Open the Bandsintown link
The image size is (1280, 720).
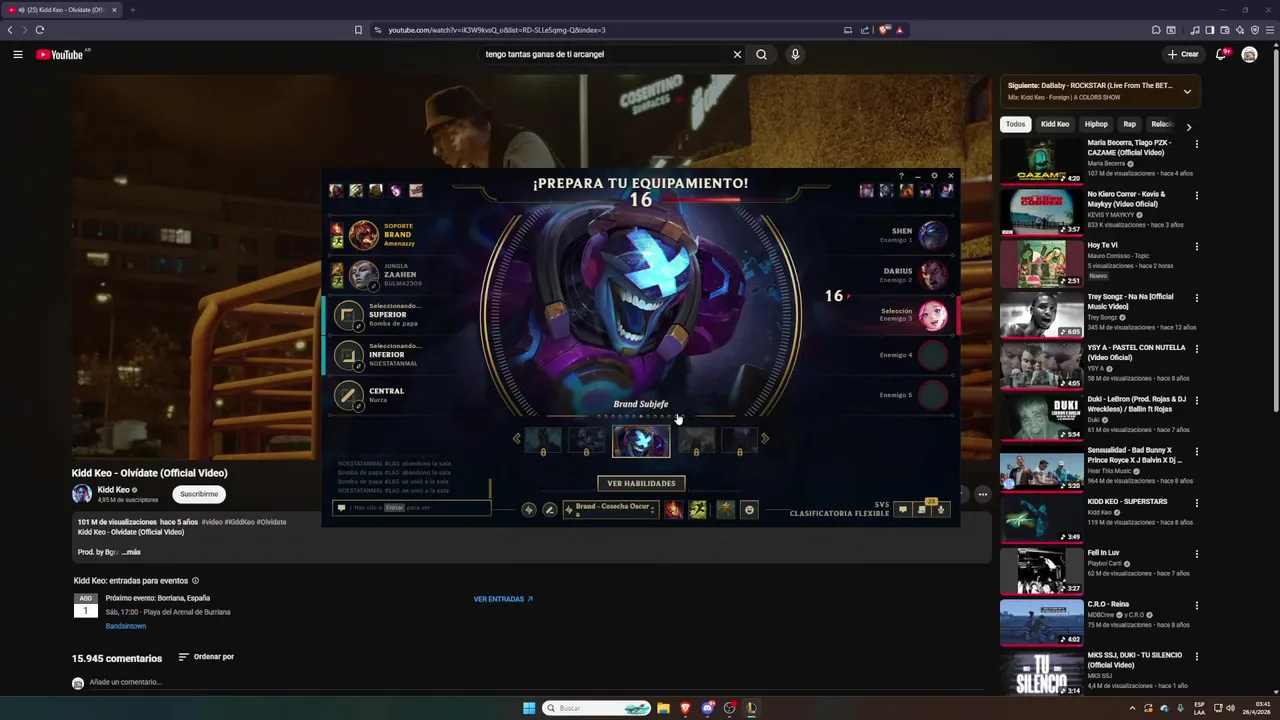pyautogui.click(x=126, y=626)
